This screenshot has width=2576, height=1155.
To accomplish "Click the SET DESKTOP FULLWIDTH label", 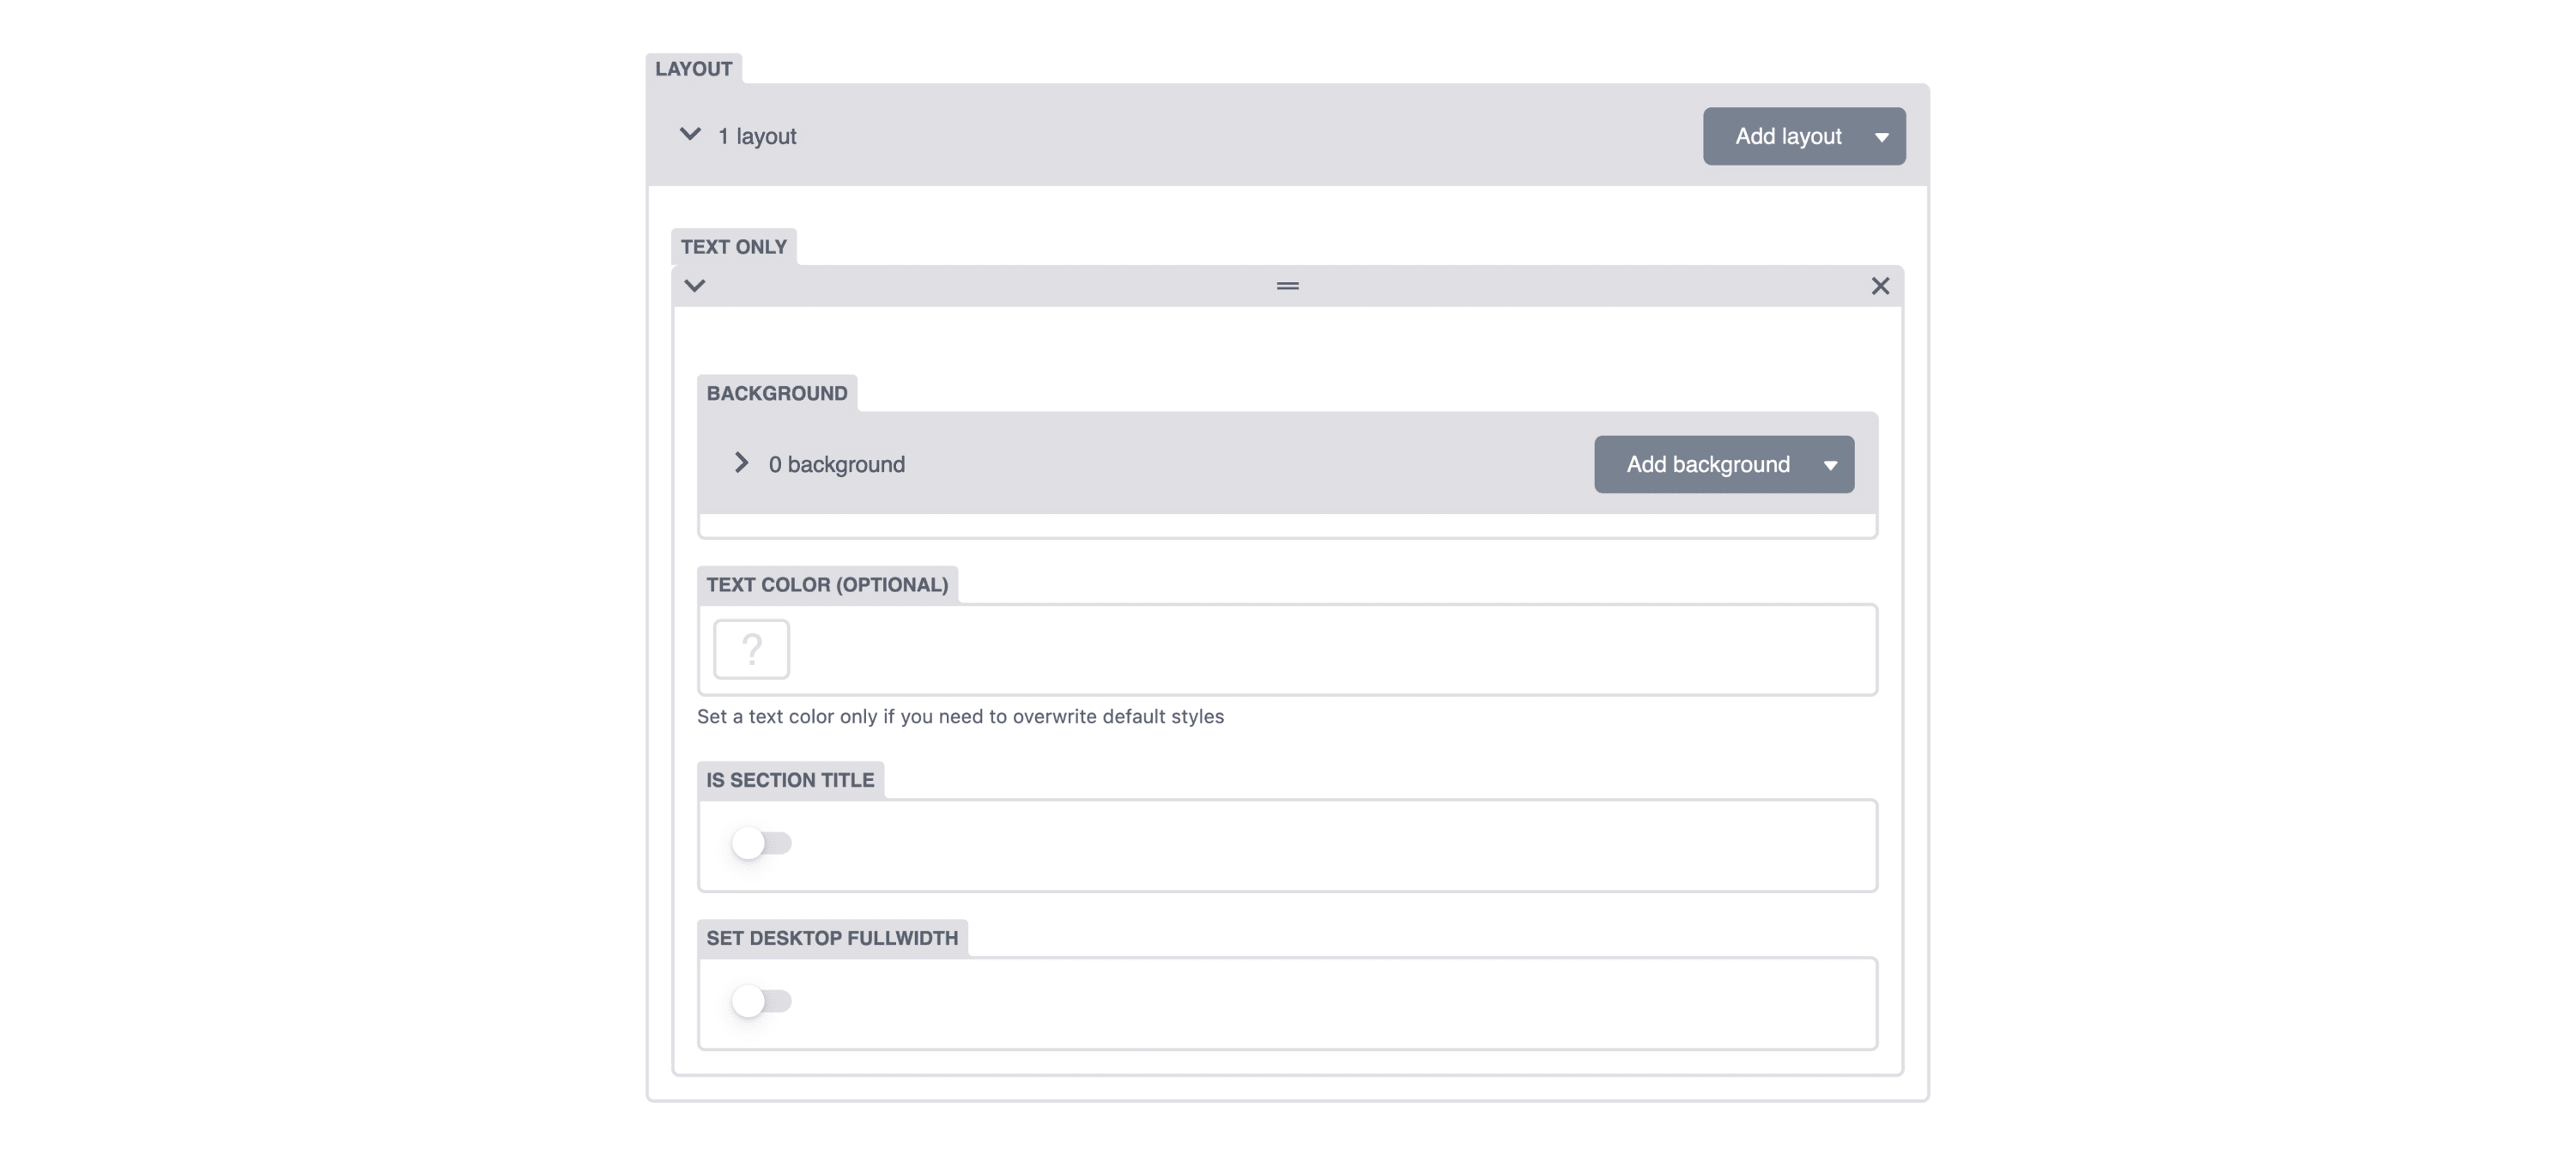I will 832,938.
